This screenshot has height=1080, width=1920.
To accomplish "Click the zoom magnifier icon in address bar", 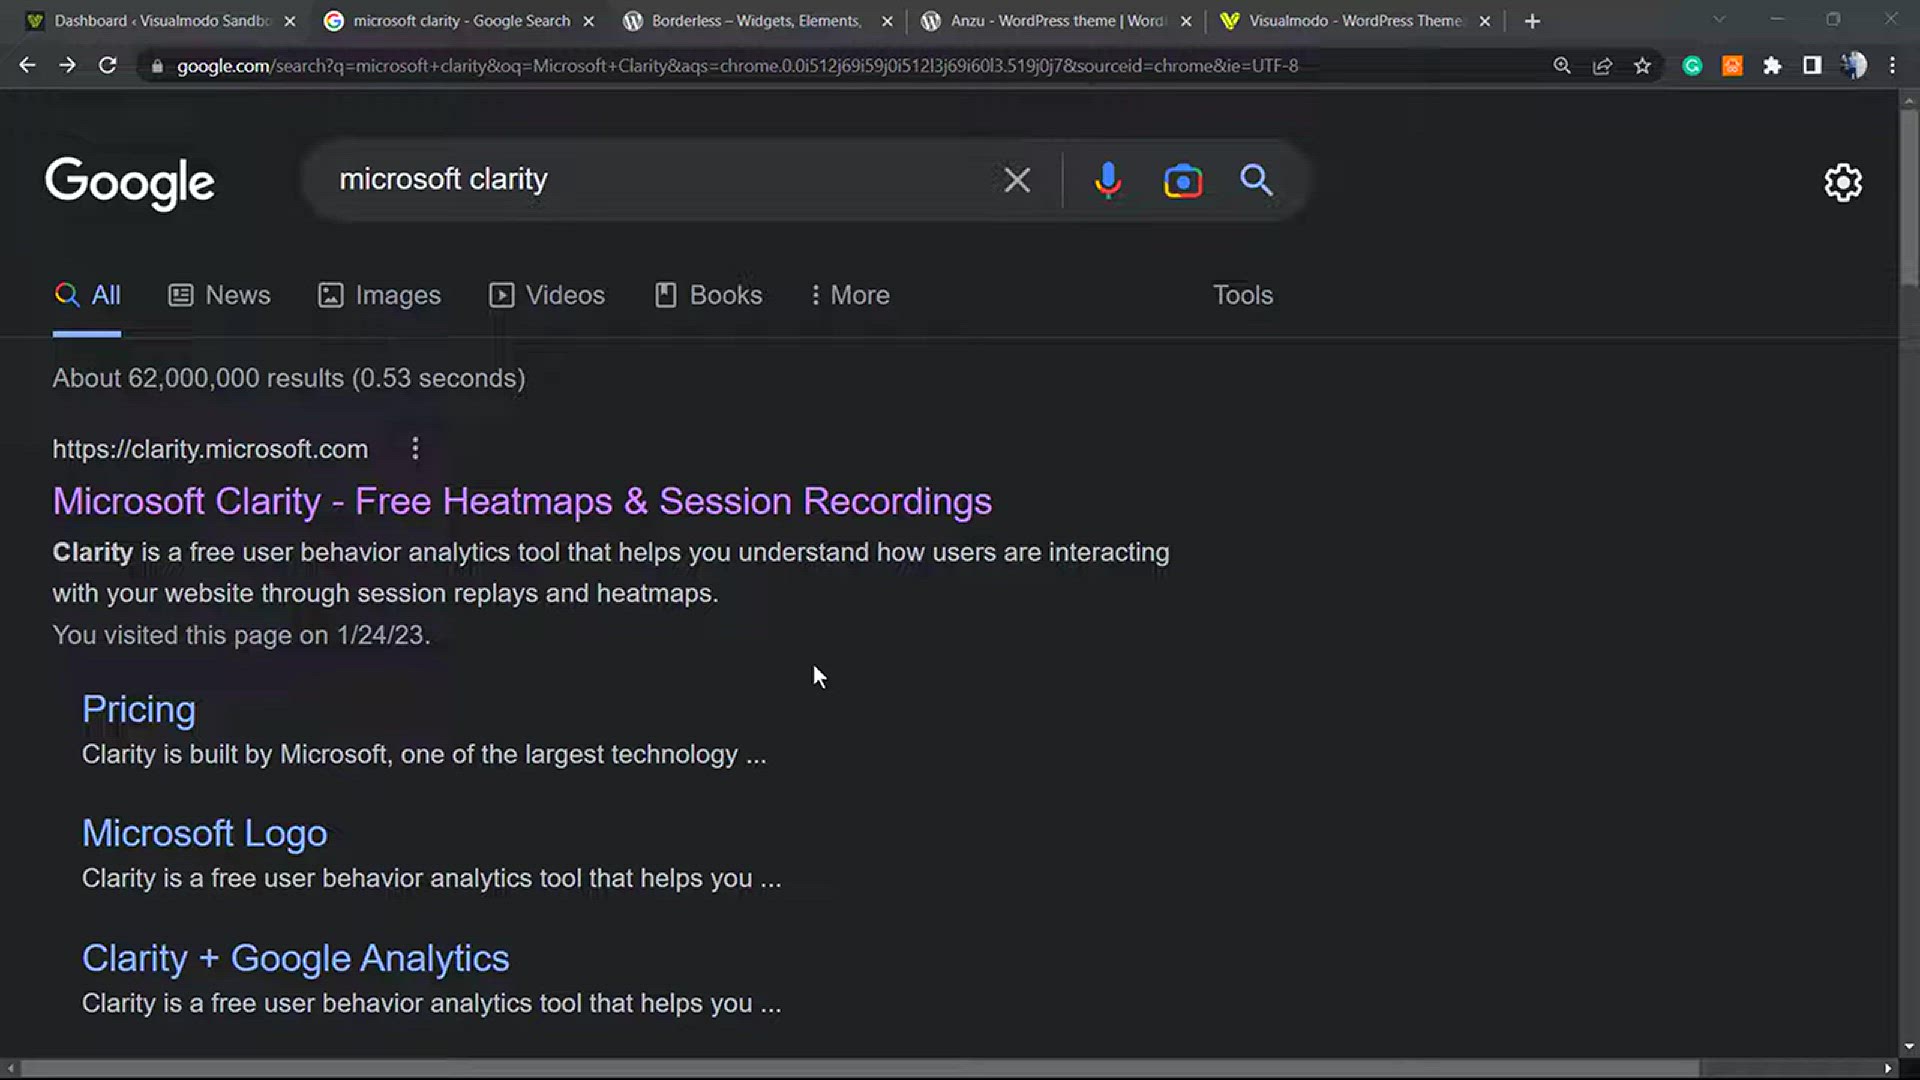I will (1562, 66).
